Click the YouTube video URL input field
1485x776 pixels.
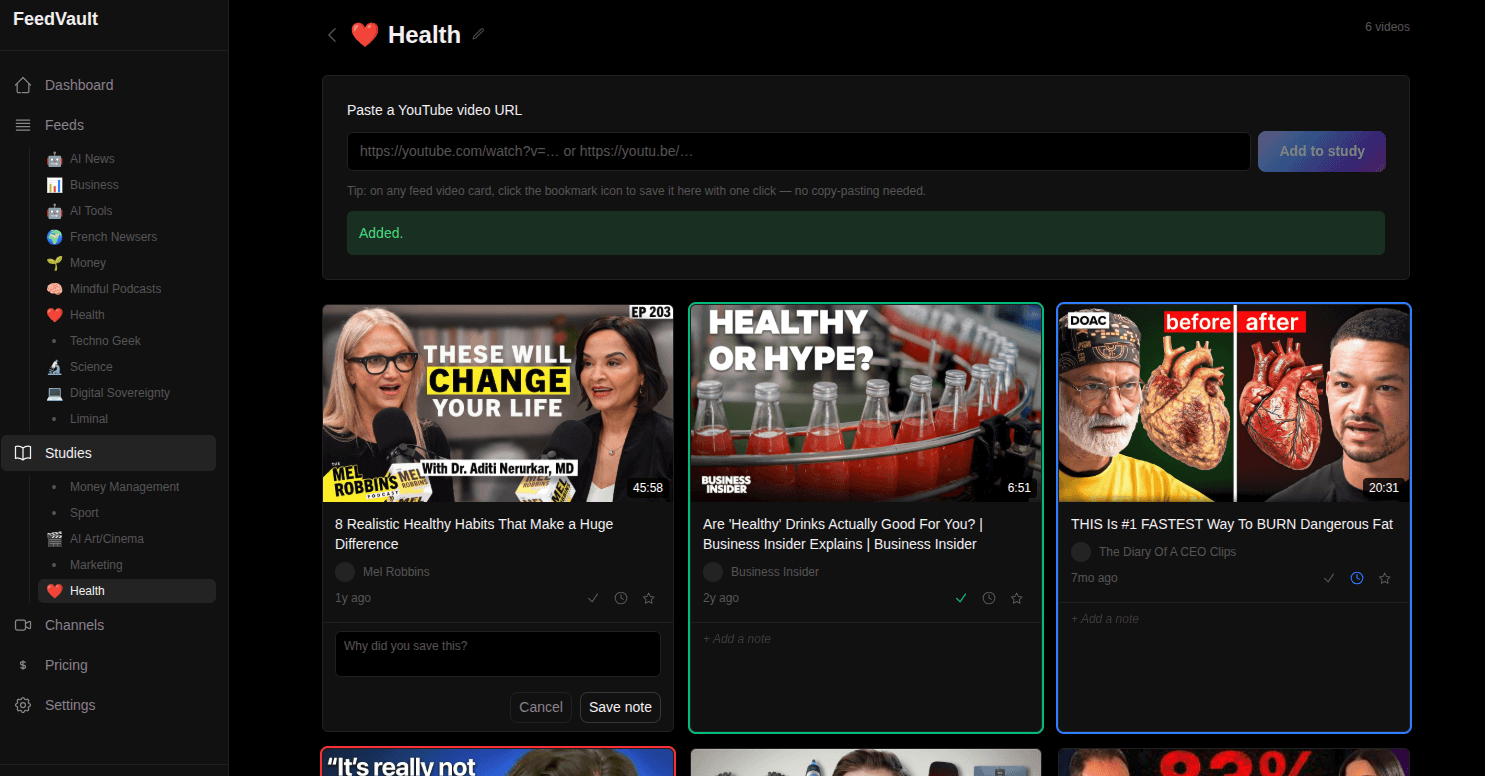[x=799, y=151]
